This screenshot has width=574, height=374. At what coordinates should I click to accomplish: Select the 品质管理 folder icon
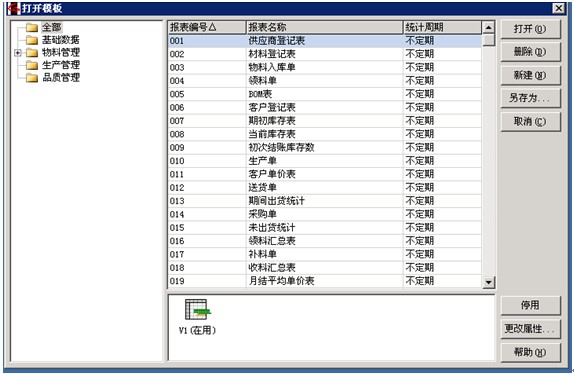coord(32,78)
